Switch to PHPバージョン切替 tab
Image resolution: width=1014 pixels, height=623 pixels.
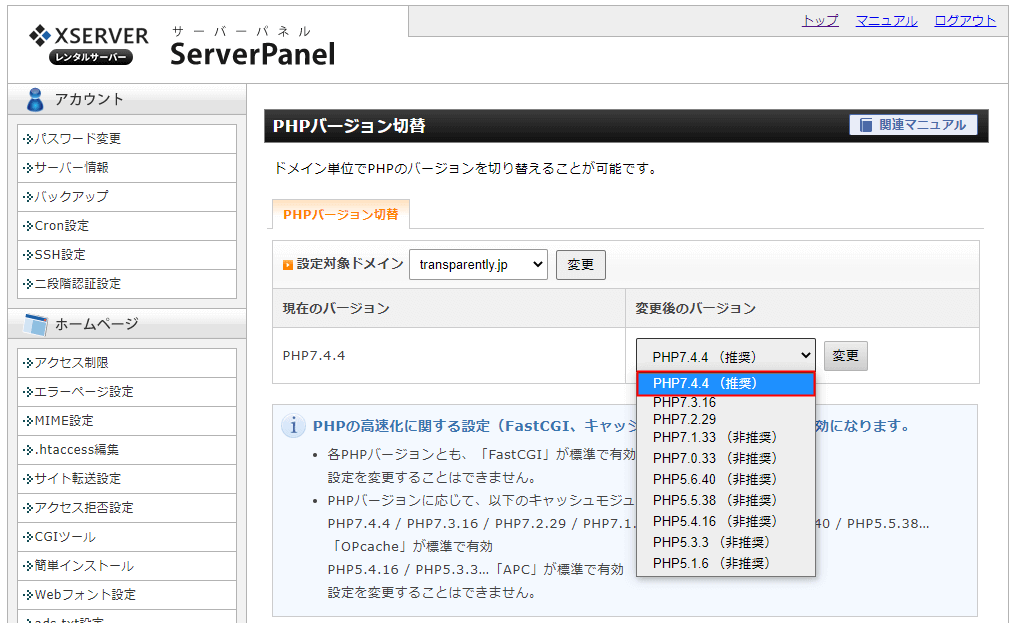340,214
